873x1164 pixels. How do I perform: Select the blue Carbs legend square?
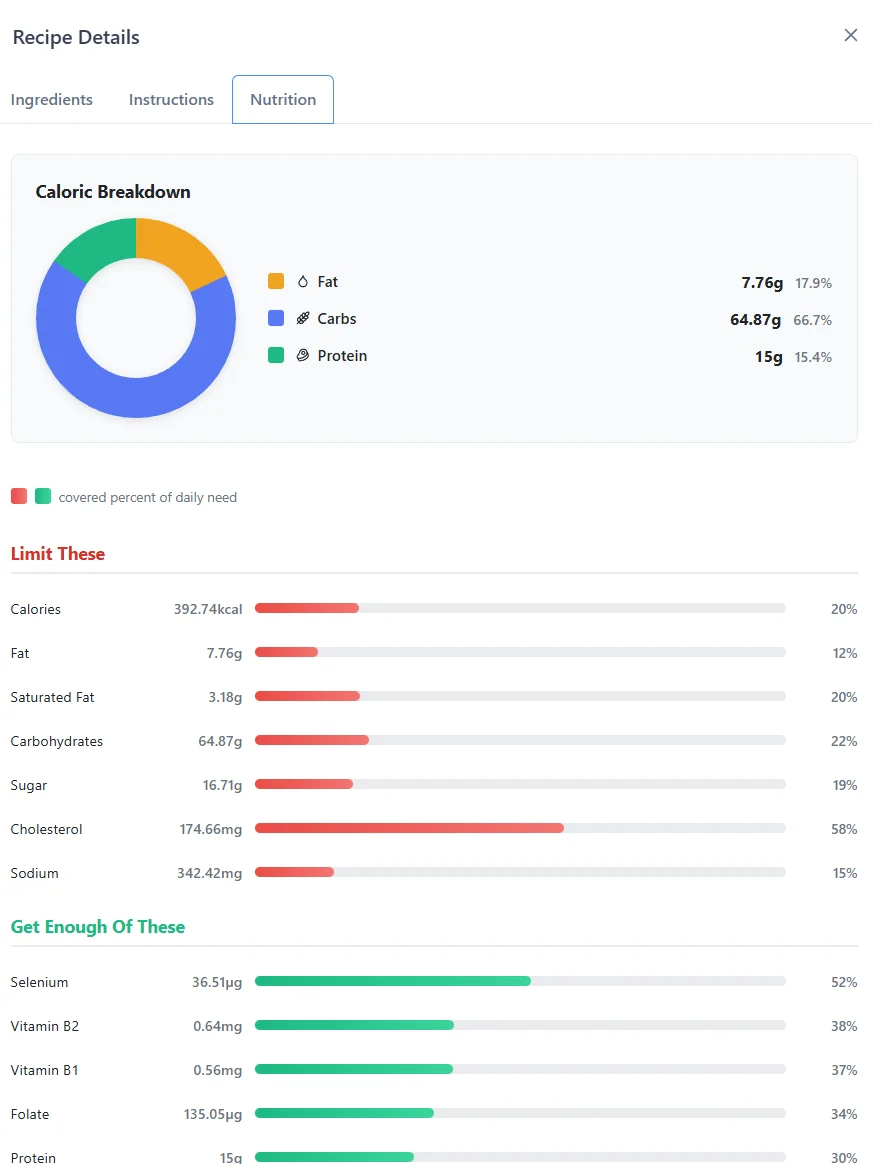(x=275, y=318)
